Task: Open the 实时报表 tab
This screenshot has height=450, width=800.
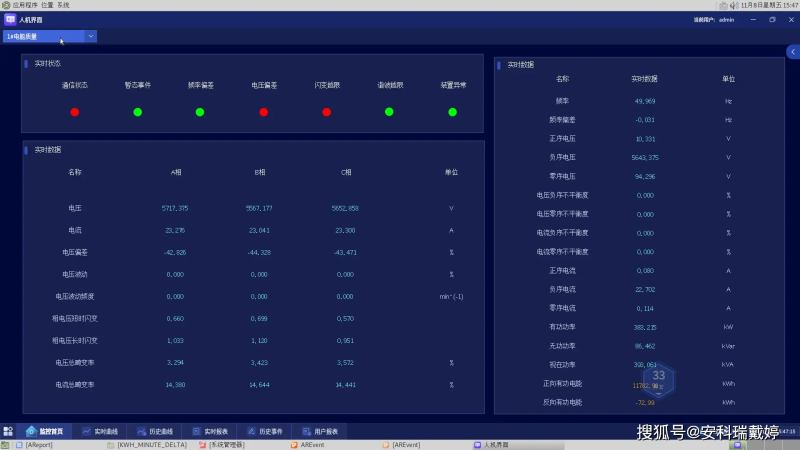Action: [x=210, y=431]
